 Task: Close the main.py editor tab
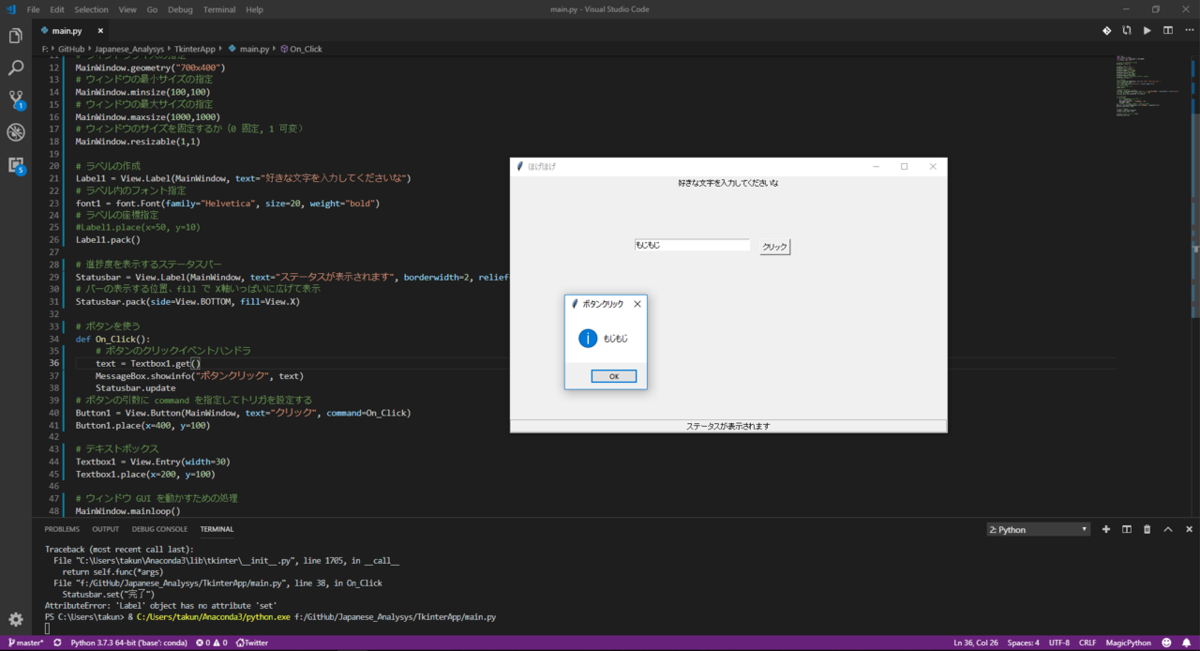[100, 31]
